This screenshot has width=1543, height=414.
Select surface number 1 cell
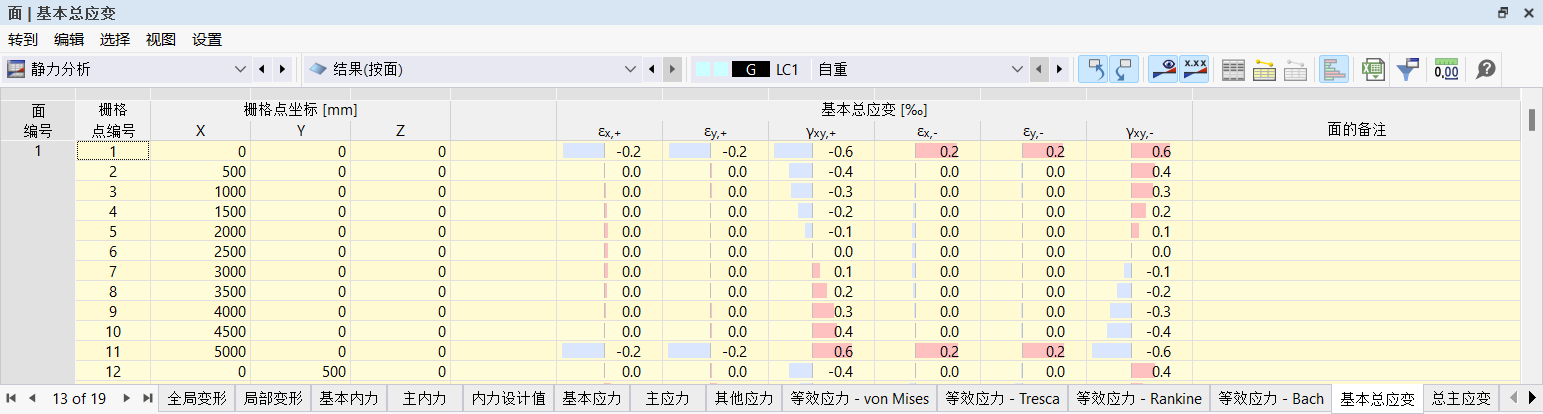tap(38, 151)
